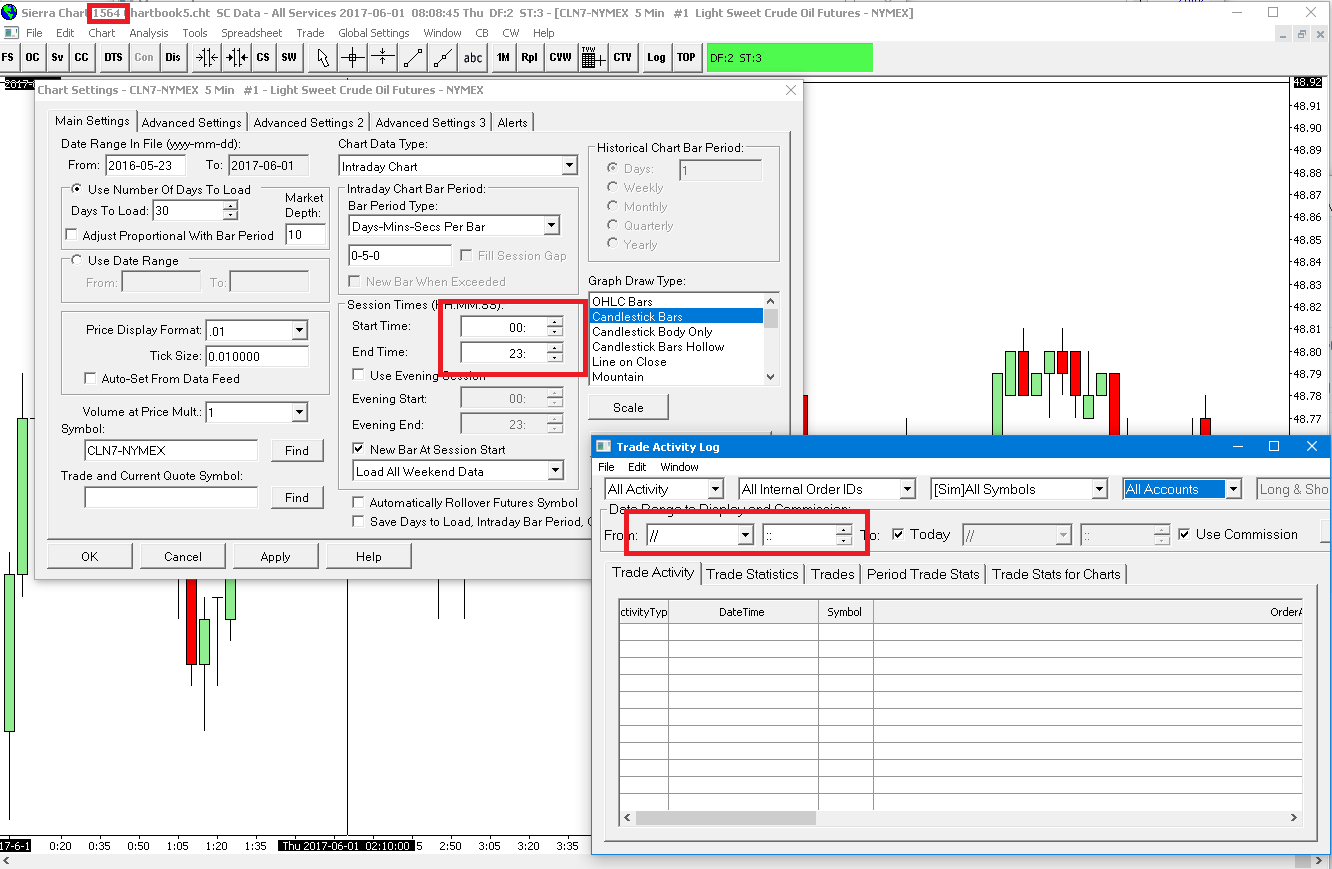
Task: Switch to the Advanced Settings tab
Action: tap(191, 123)
